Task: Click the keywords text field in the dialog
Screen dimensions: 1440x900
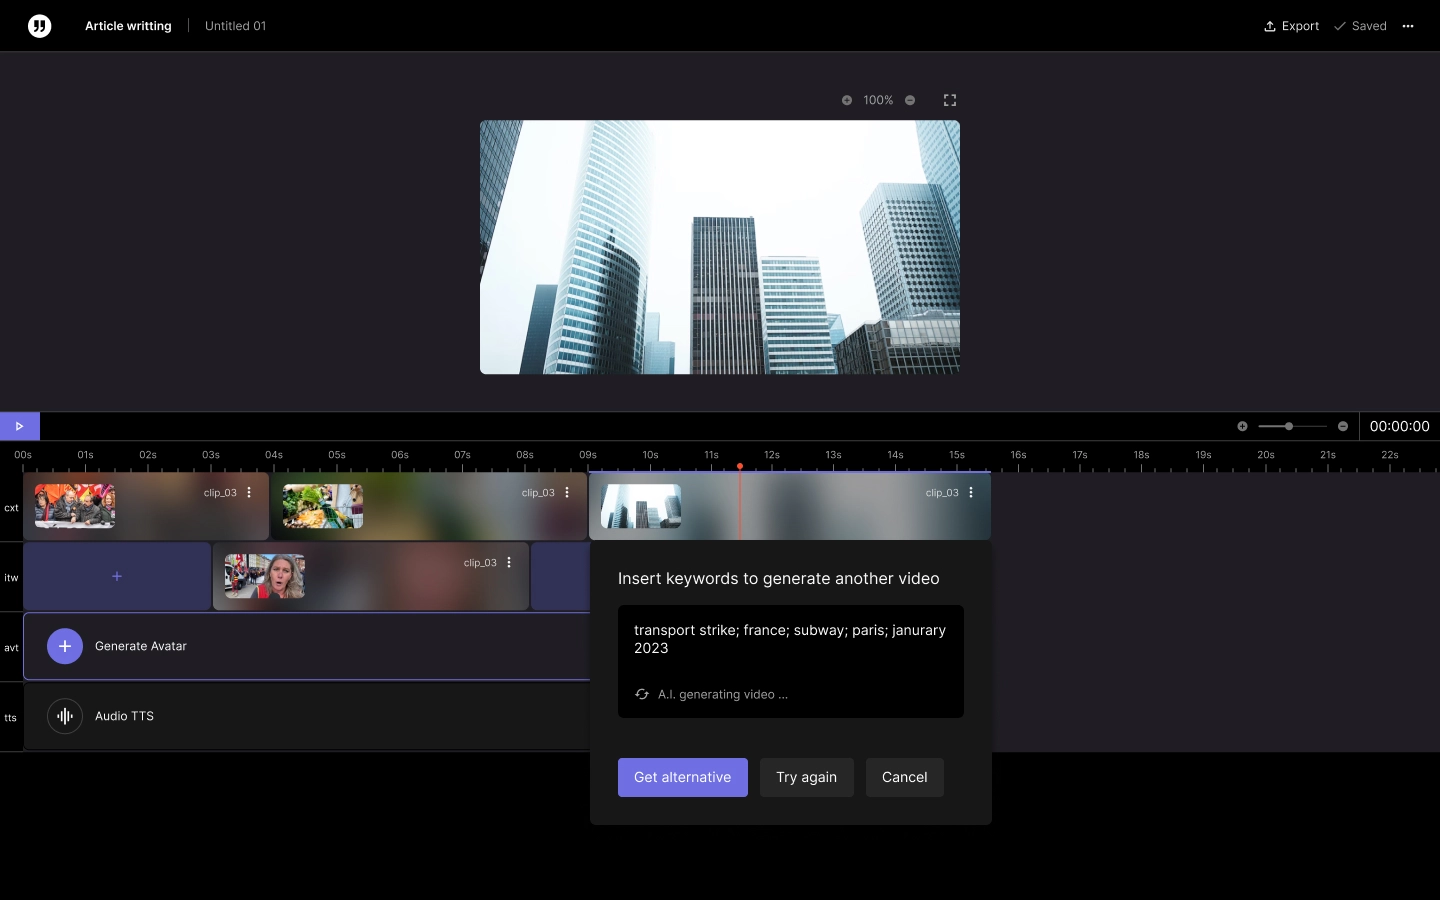Action: click(x=790, y=640)
